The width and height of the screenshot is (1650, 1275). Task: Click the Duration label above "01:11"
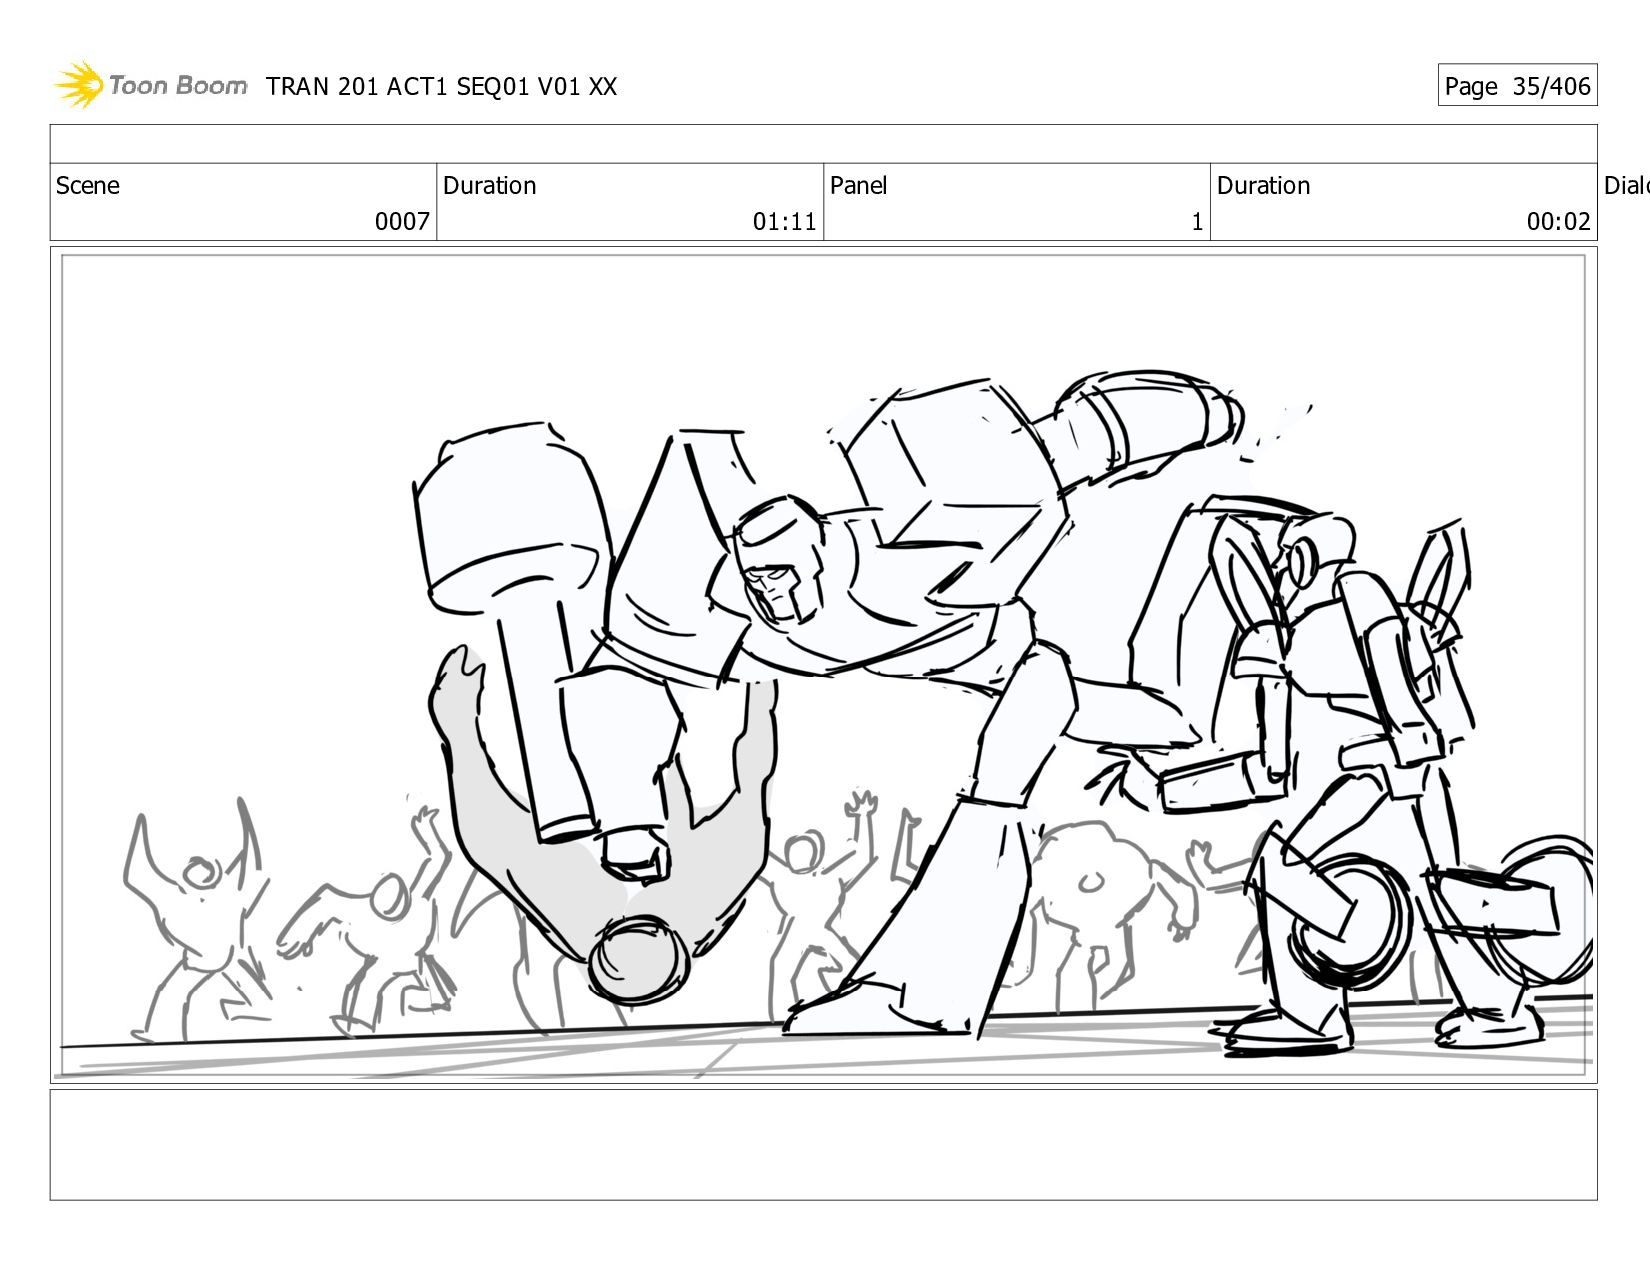[489, 186]
